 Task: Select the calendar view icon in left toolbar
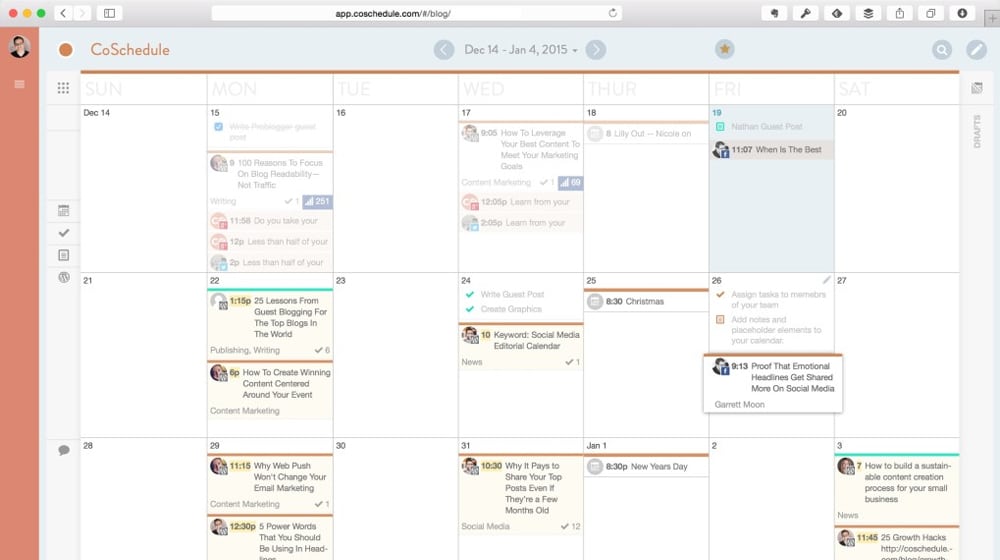tap(64, 210)
